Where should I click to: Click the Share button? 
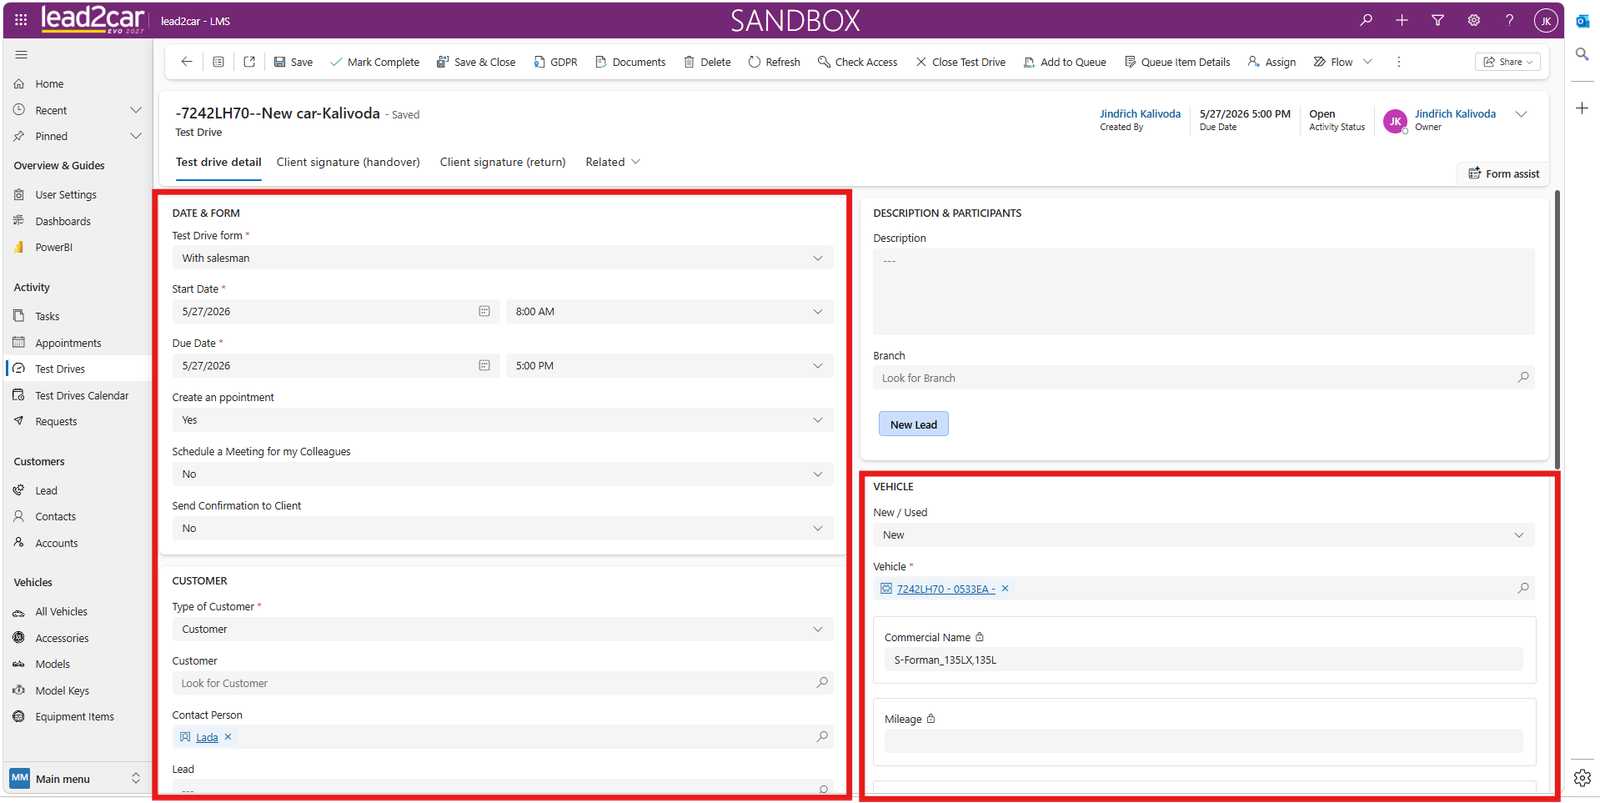1508,62
